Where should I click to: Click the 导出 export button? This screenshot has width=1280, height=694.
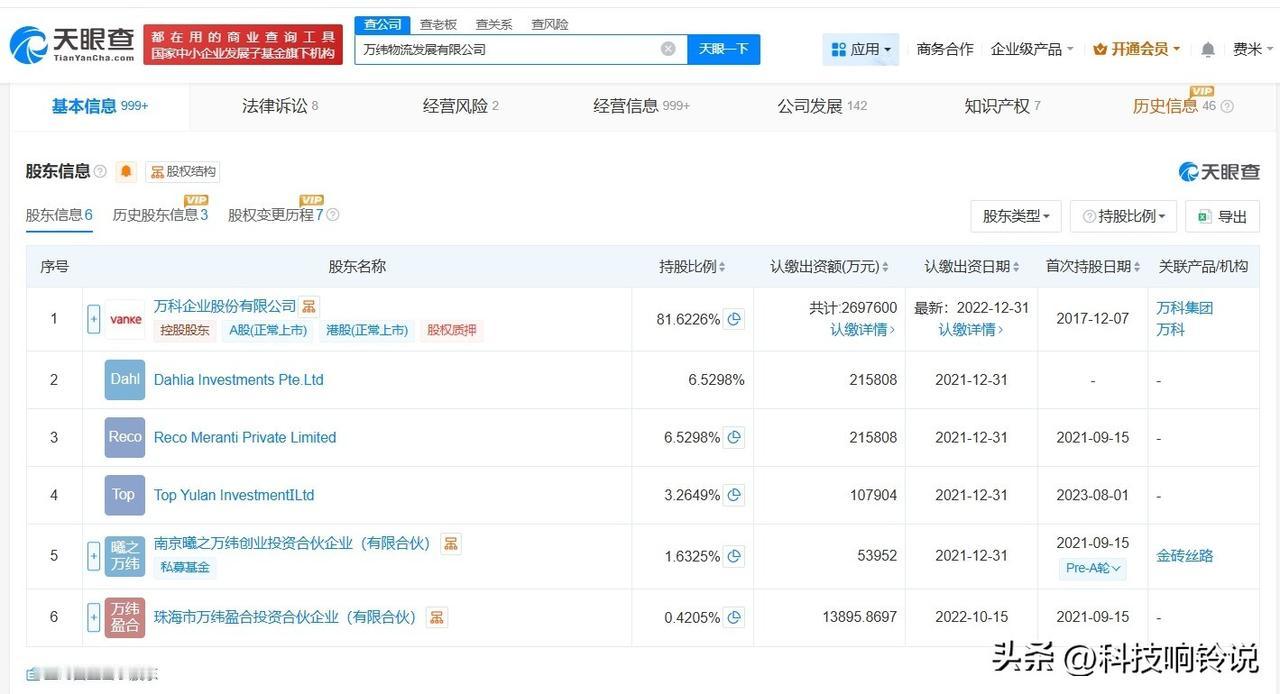click(1222, 216)
